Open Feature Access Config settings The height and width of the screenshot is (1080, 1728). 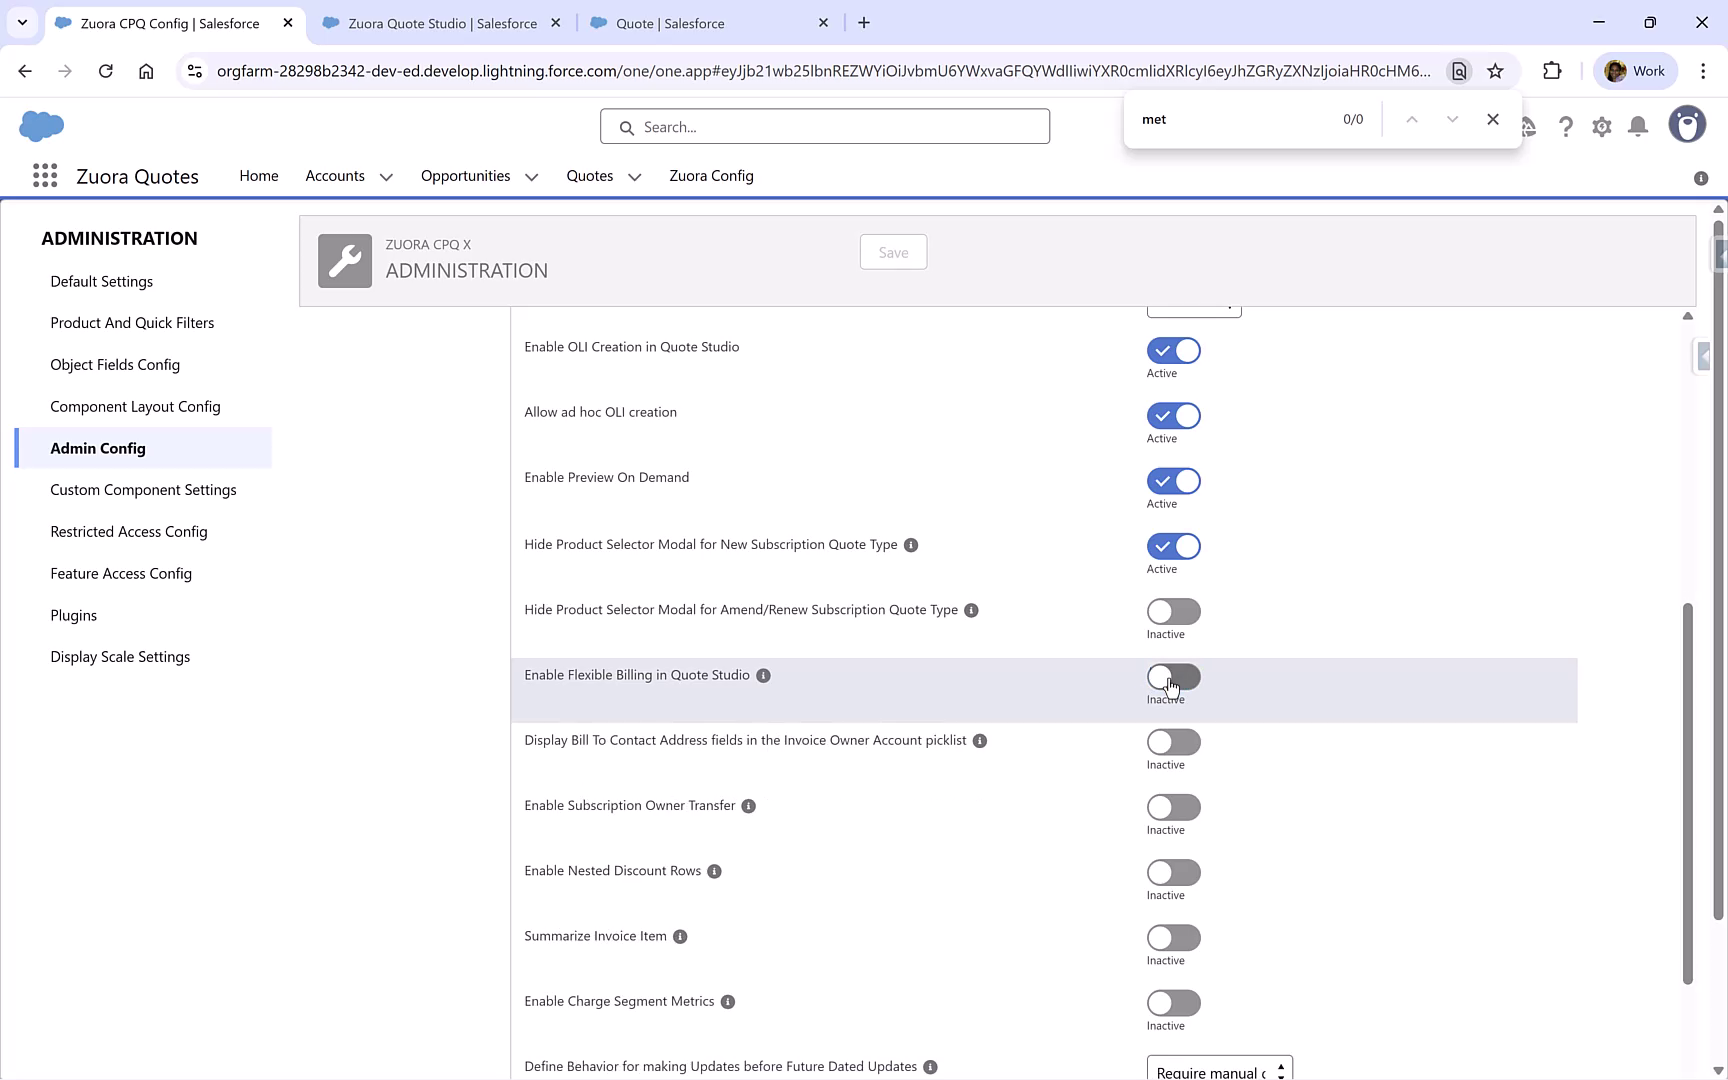pos(121,573)
